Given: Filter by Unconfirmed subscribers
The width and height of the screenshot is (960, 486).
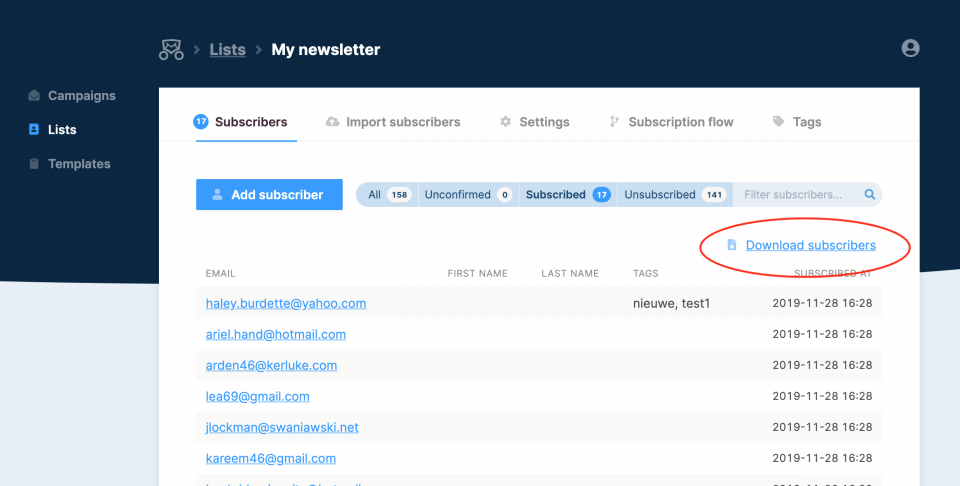Looking at the screenshot, I should tap(468, 195).
